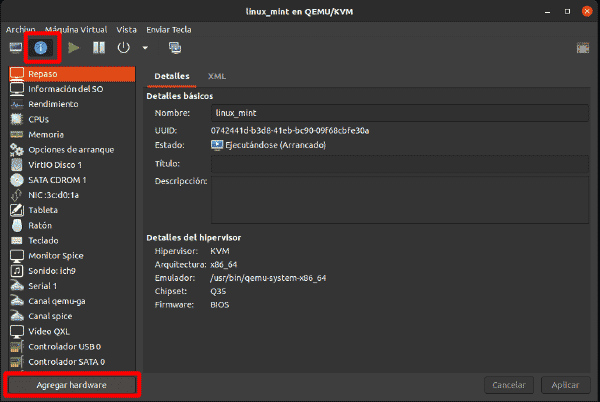Click the emulator path /usr/bin/qemu-system-x86_64
The width and height of the screenshot is (600, 402).
(x=268, y=278)
